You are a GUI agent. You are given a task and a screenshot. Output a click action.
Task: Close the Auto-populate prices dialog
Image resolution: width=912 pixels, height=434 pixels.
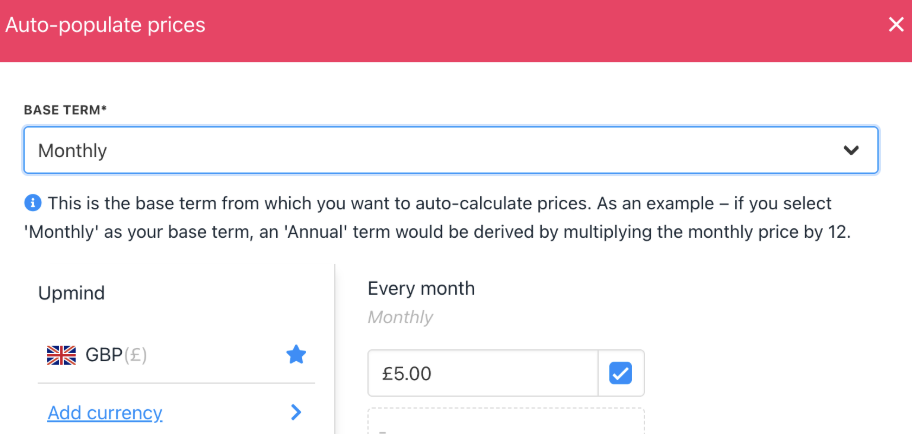895,25
